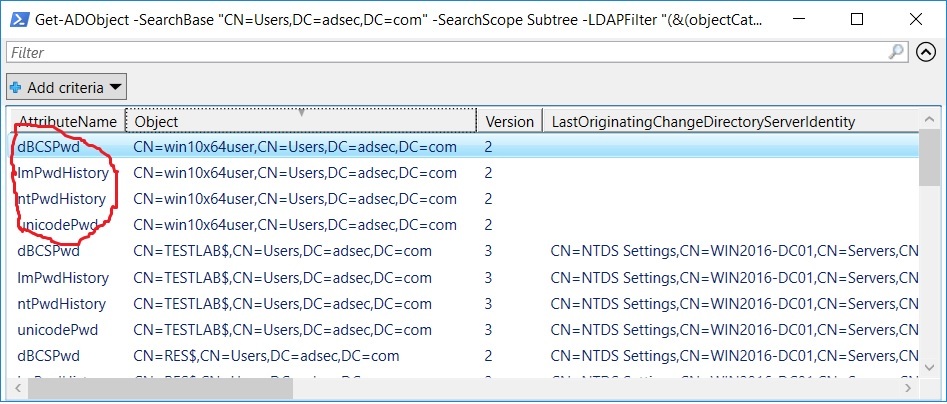Screen dimensions: 947x404
Task: Sort by the AttributeName column header
Action: click(x=66, y=121)
